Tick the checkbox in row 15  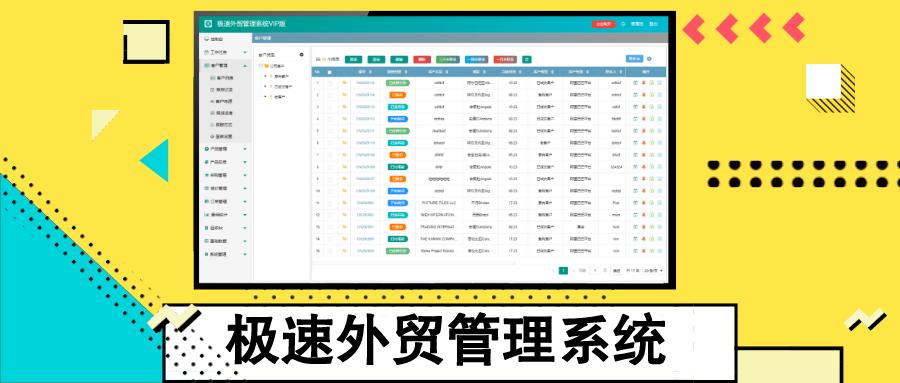click(329, 250)
